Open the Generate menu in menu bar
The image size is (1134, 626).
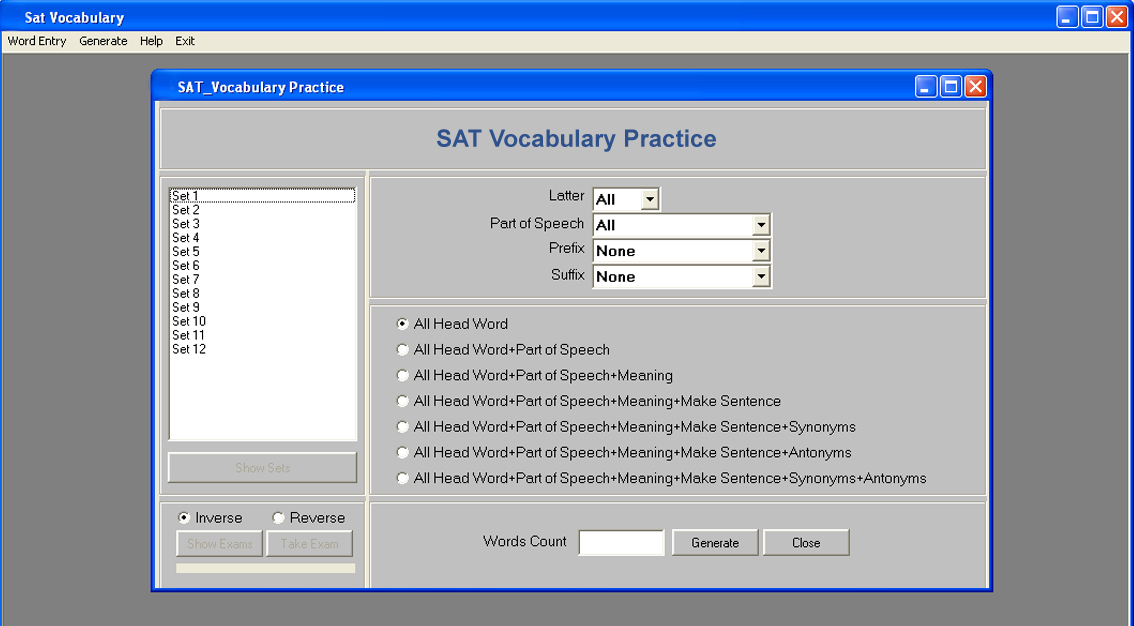point(103,41)
